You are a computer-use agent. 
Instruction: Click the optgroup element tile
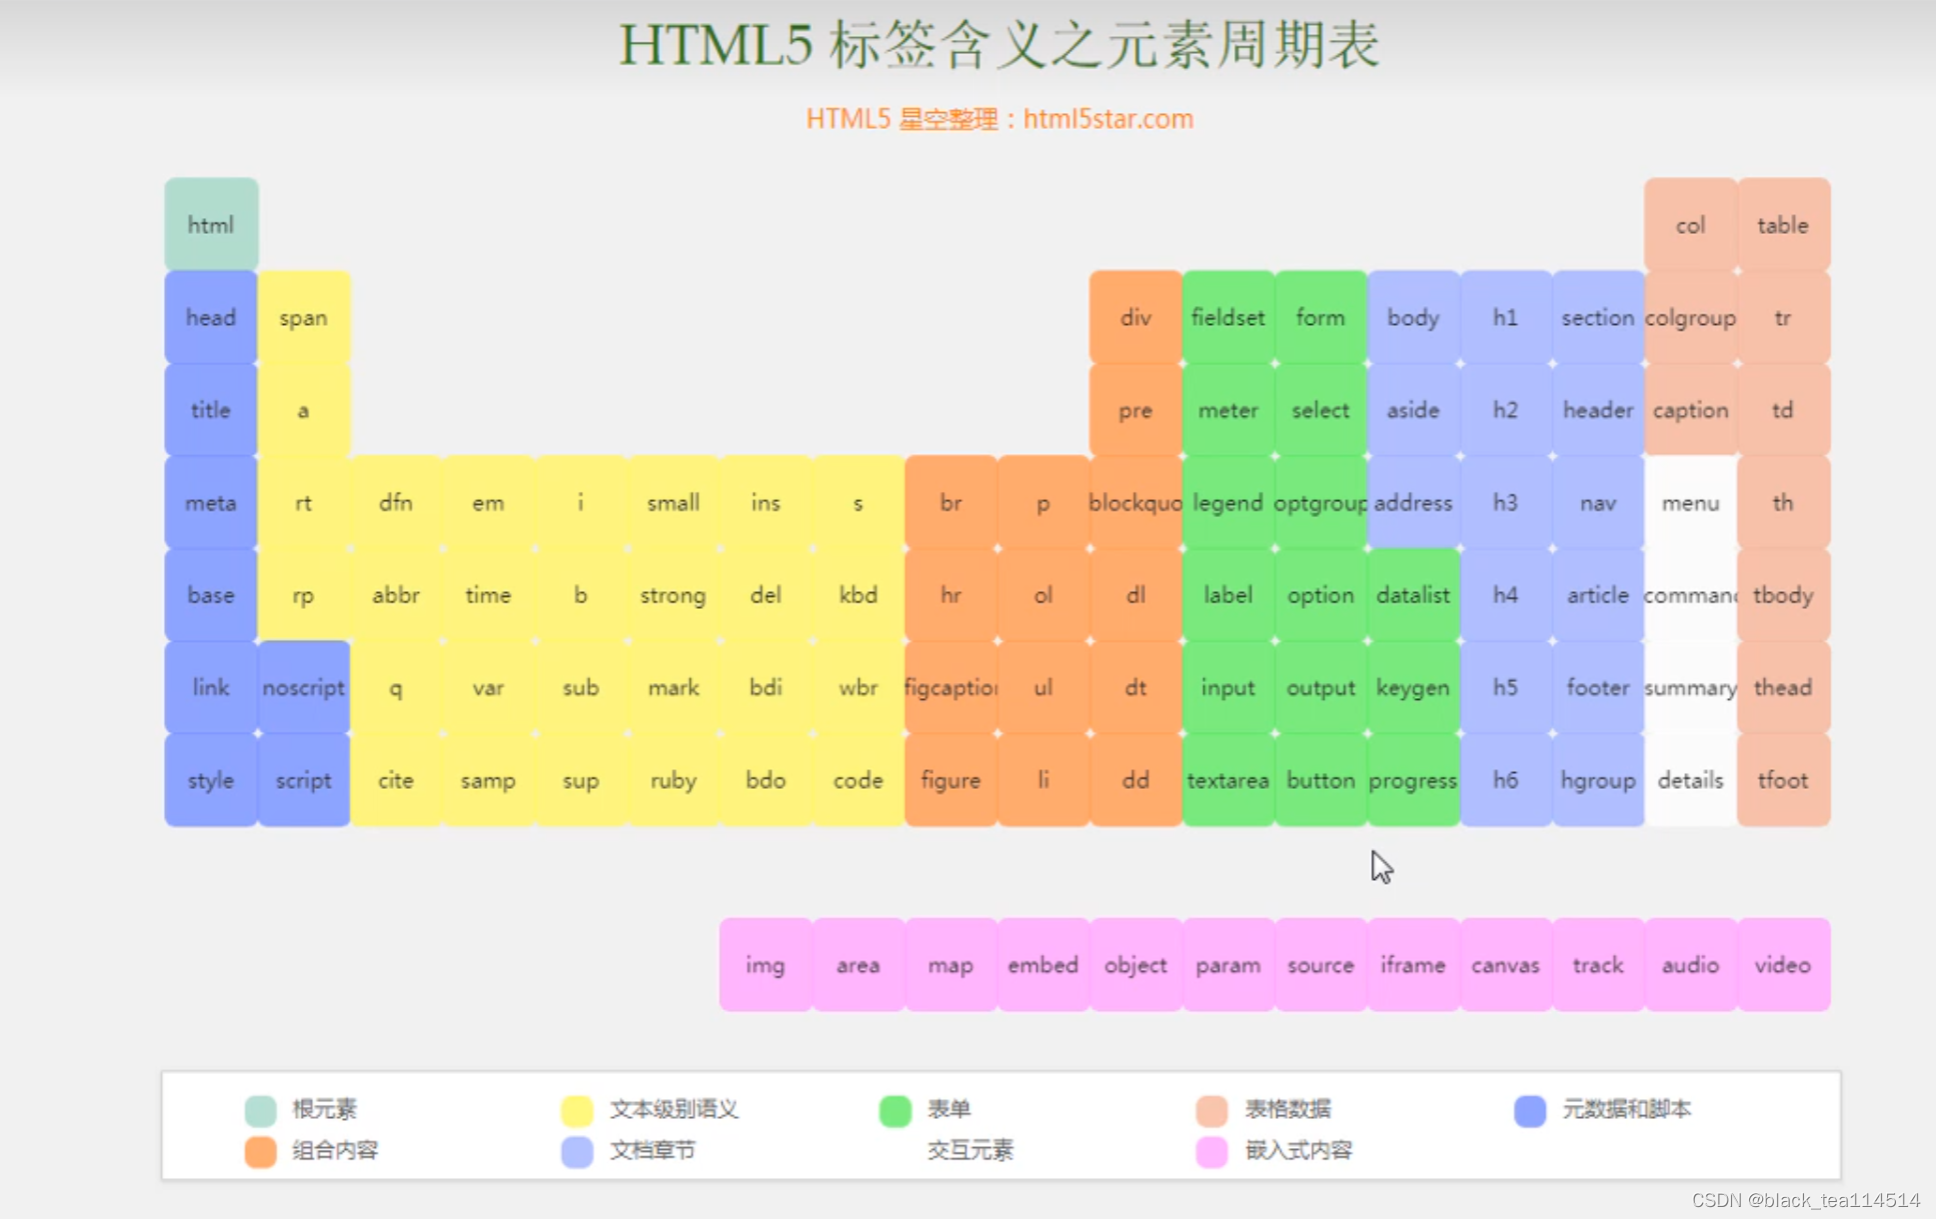click(1320, 502)
